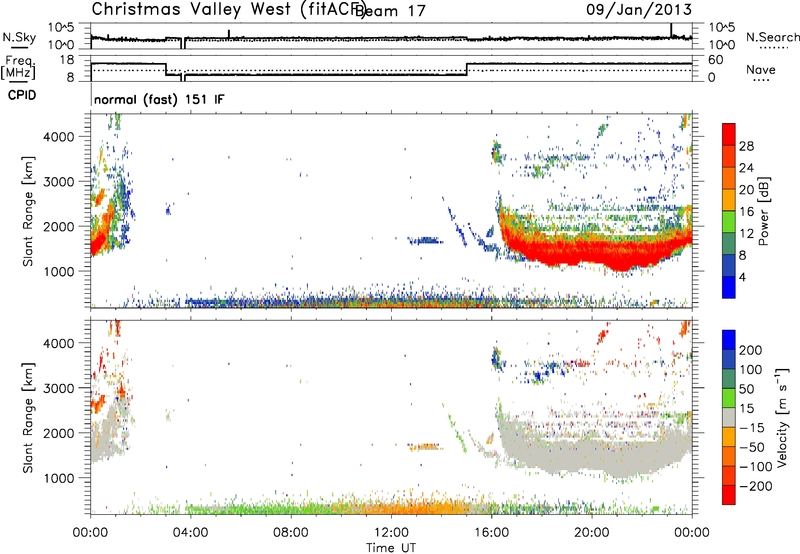The height and width of the screenshot is (554, 800).
Task: Click the "Power [dB]" color bar title
Action: pyautogui.click(x=764, y=211)
